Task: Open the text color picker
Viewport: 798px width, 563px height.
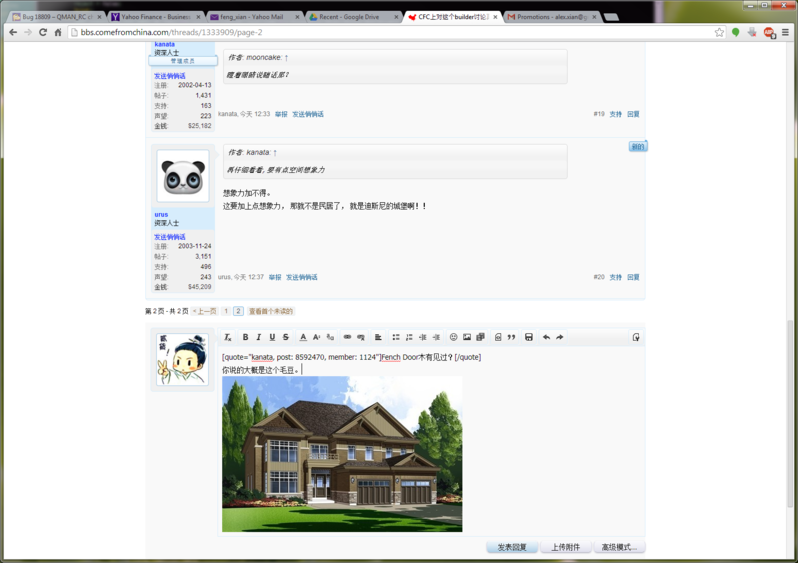Action: point(303,337)
